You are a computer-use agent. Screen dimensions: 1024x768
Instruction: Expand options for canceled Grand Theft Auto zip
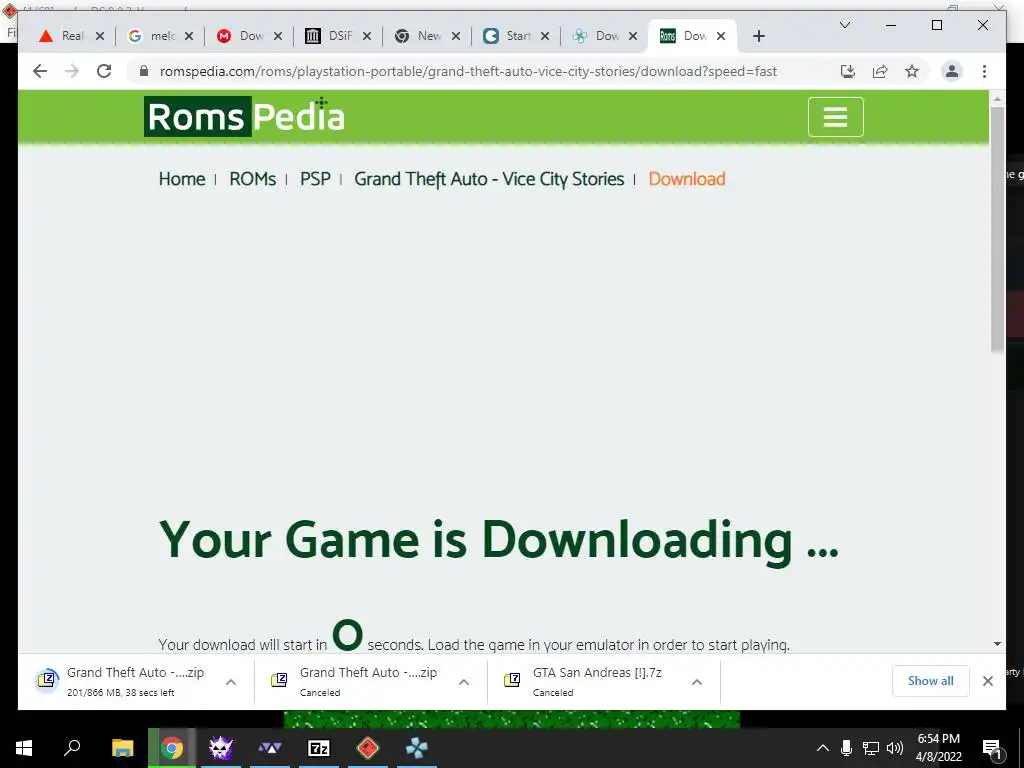pos(464,682)
